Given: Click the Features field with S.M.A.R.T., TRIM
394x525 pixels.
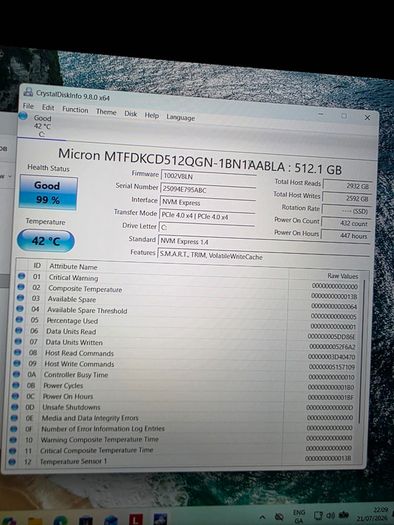Looking at the screenshot, I should [x=263, y=256].
